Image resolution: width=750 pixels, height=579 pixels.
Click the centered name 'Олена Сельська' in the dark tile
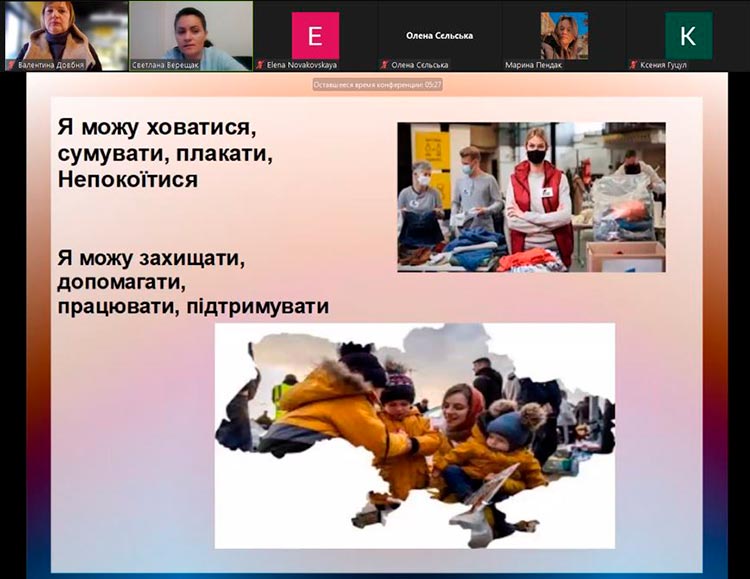click(x=439, y=35)
